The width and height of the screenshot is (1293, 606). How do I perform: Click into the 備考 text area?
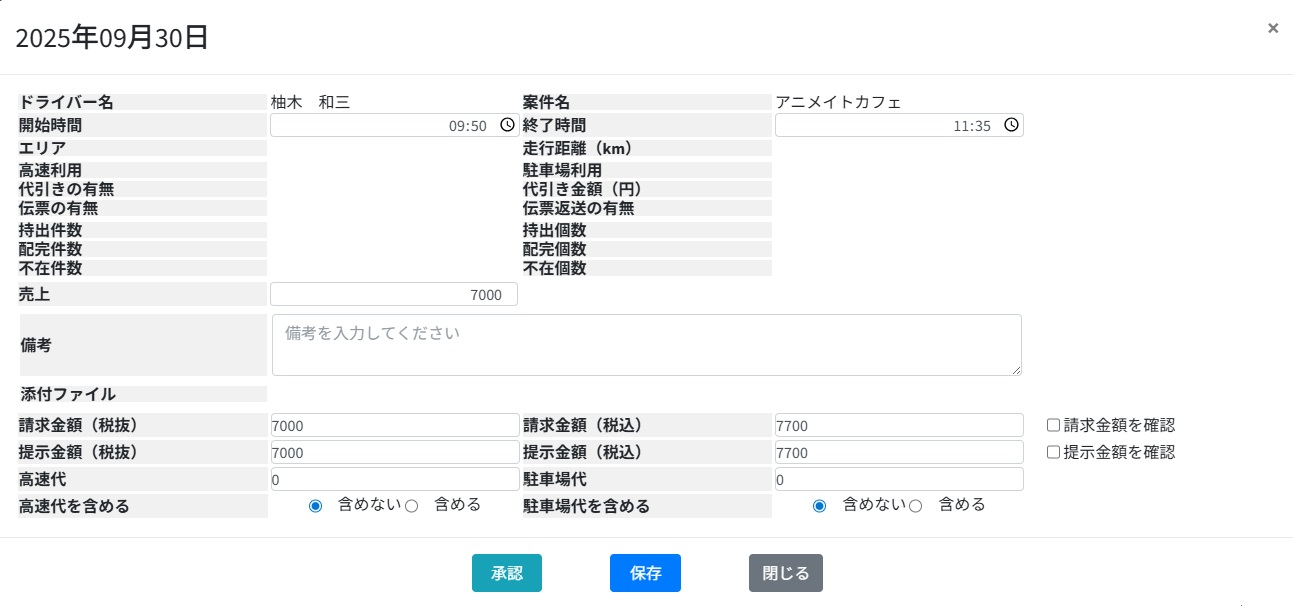coord(646,345)
